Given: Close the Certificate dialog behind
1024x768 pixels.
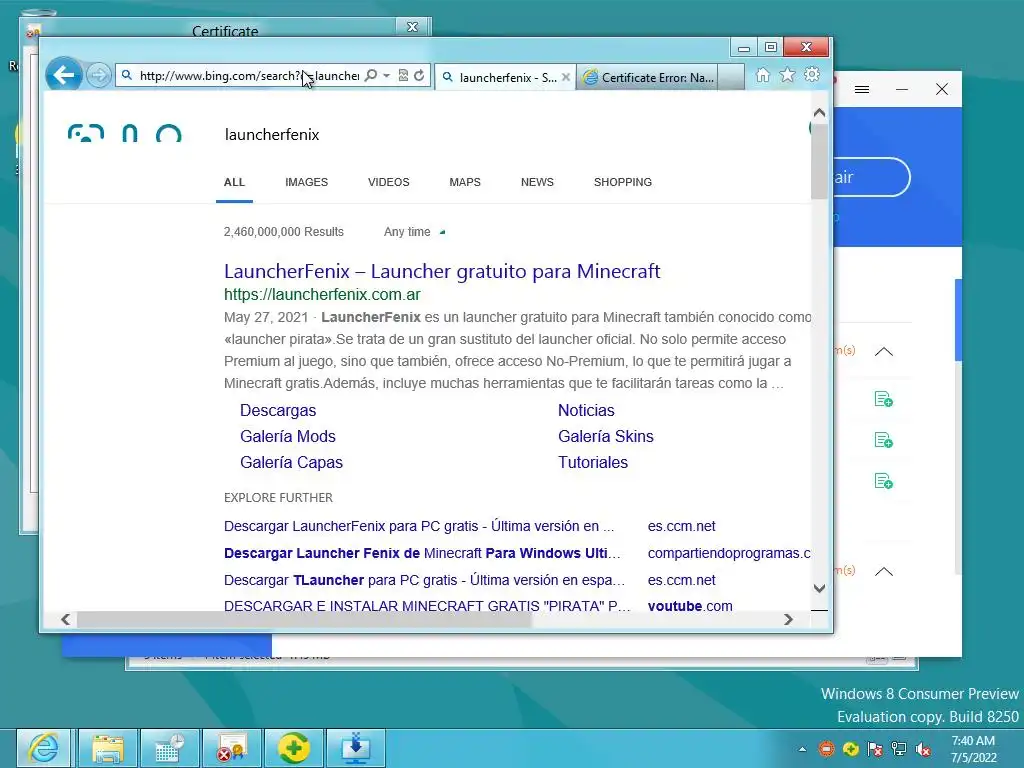Looking at the screenshot, I should [413, 27].
